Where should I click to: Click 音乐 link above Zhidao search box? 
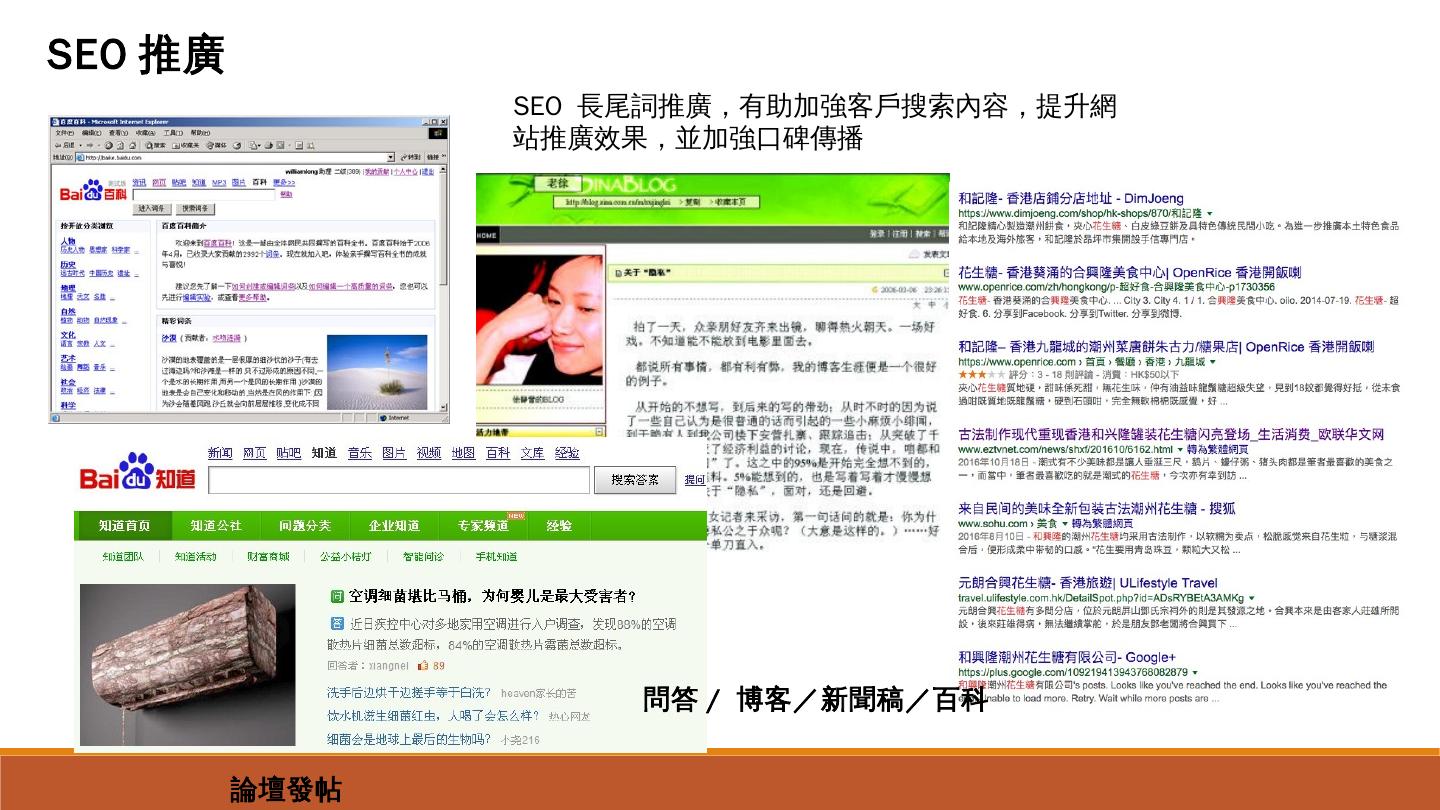coord(360,453)
